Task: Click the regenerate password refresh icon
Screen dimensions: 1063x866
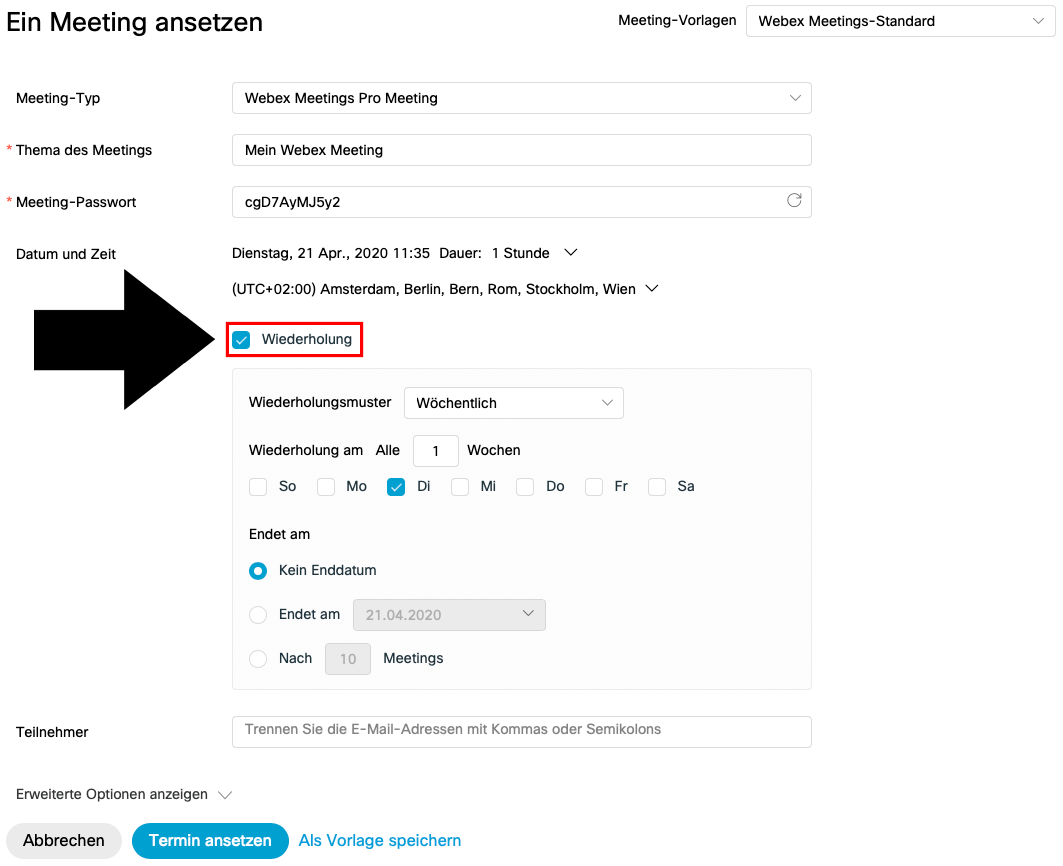Action: click(x=794, y=201)
